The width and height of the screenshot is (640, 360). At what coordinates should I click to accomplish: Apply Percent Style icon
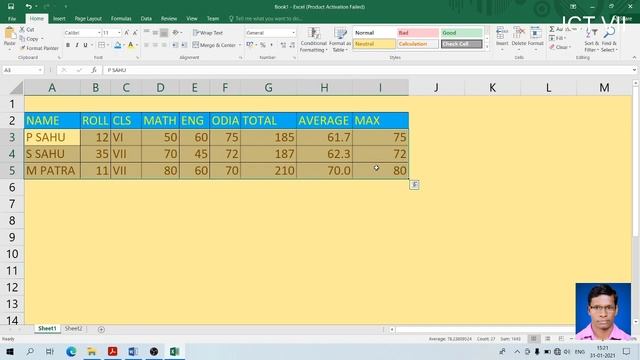pyautogui.click(x=263, y=45)
